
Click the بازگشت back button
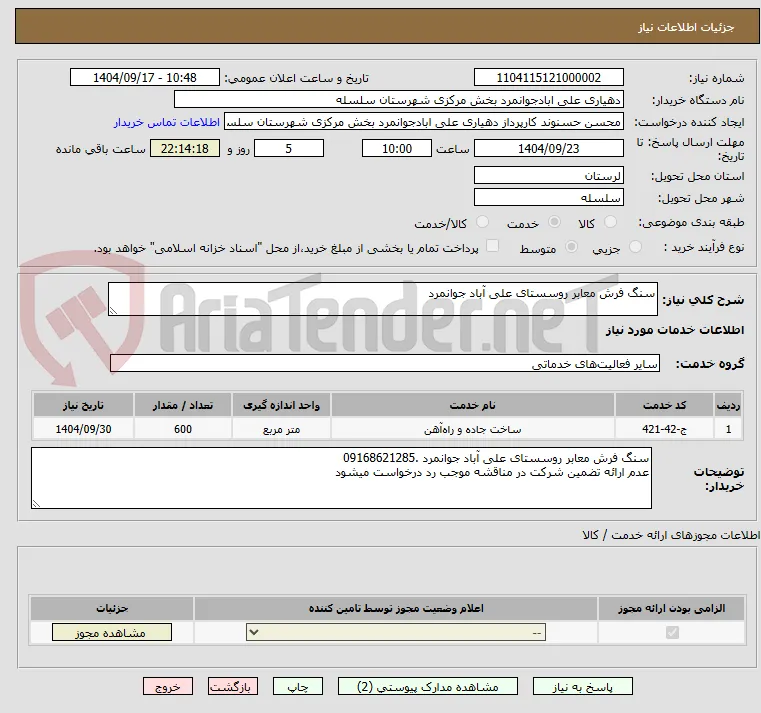click(x=233, y=686)
